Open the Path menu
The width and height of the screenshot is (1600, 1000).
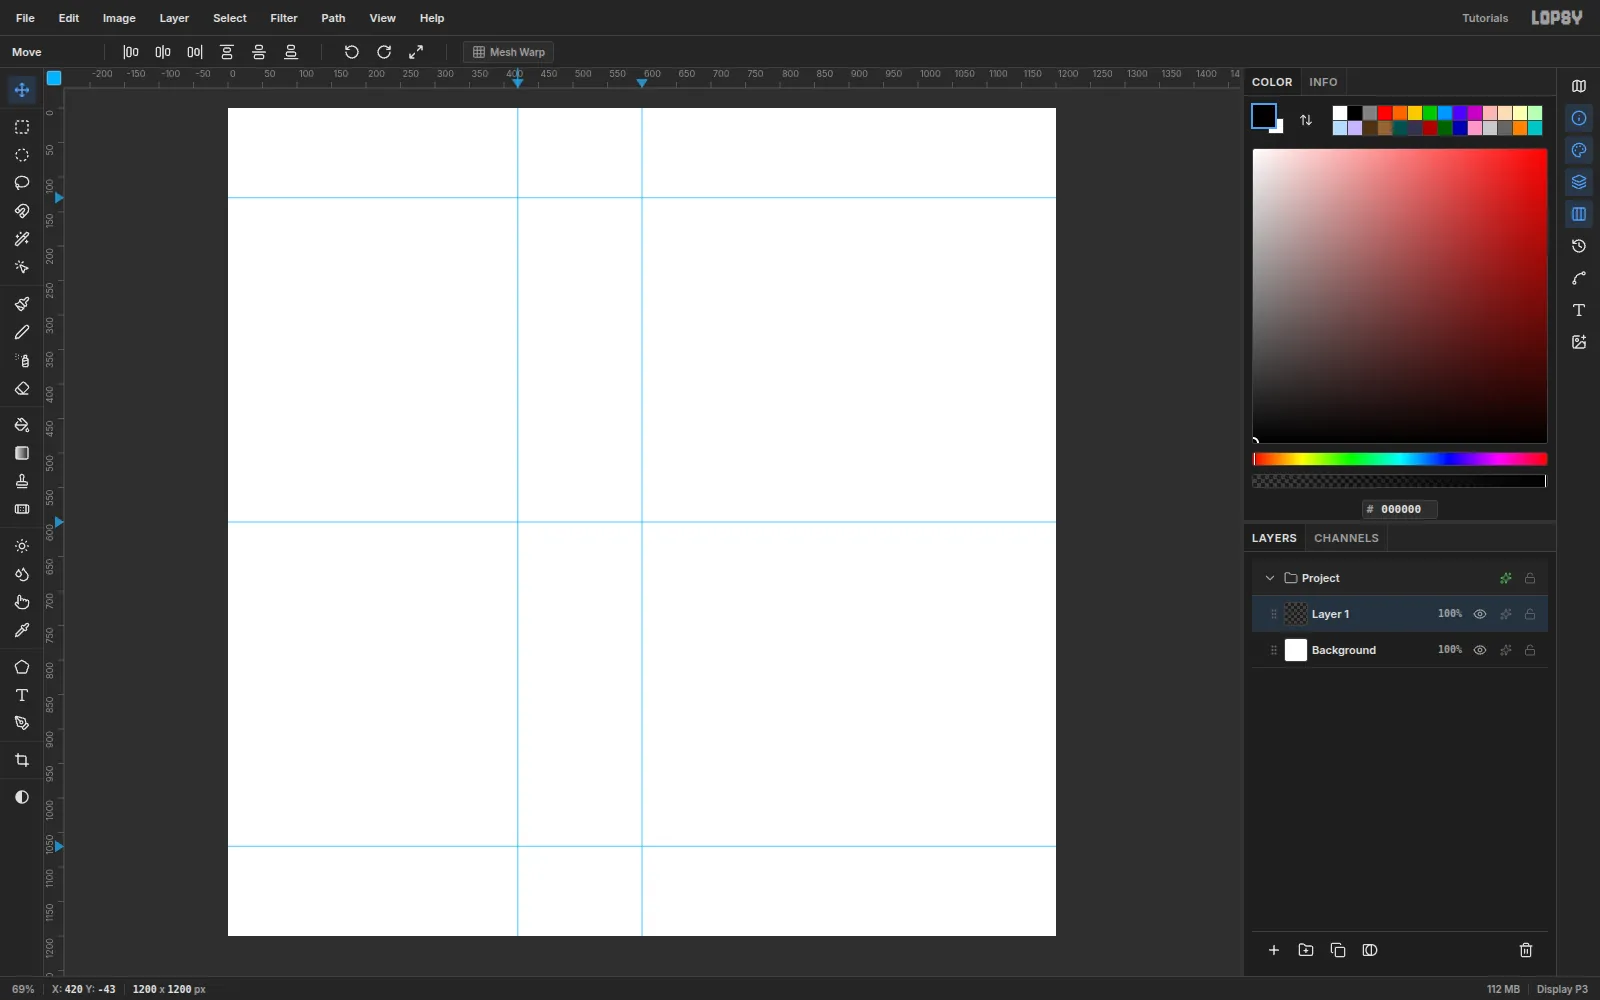pos(333,18)
